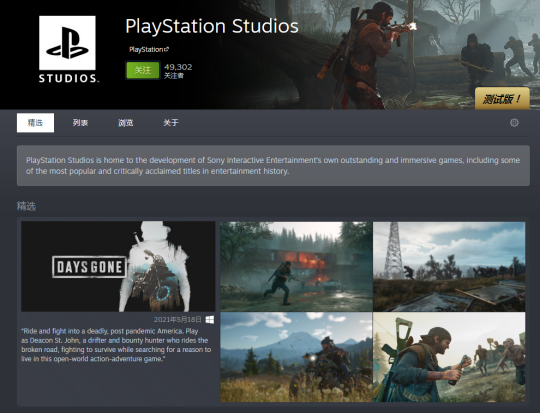Image resolution: width=540 pixels, height=413 pixels.
Task: Click the 测试版 beta badge
Action: (x=502, y=99)
